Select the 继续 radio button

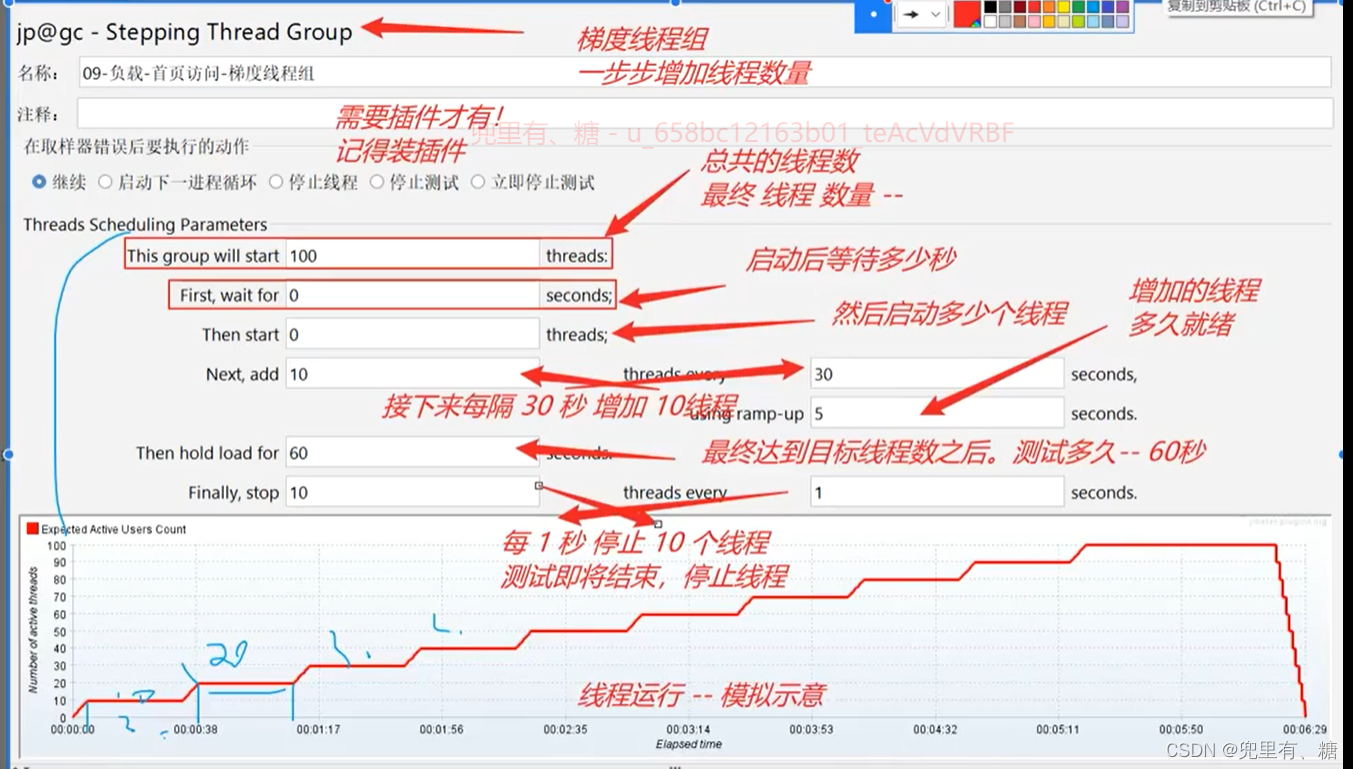coord(39,182)
